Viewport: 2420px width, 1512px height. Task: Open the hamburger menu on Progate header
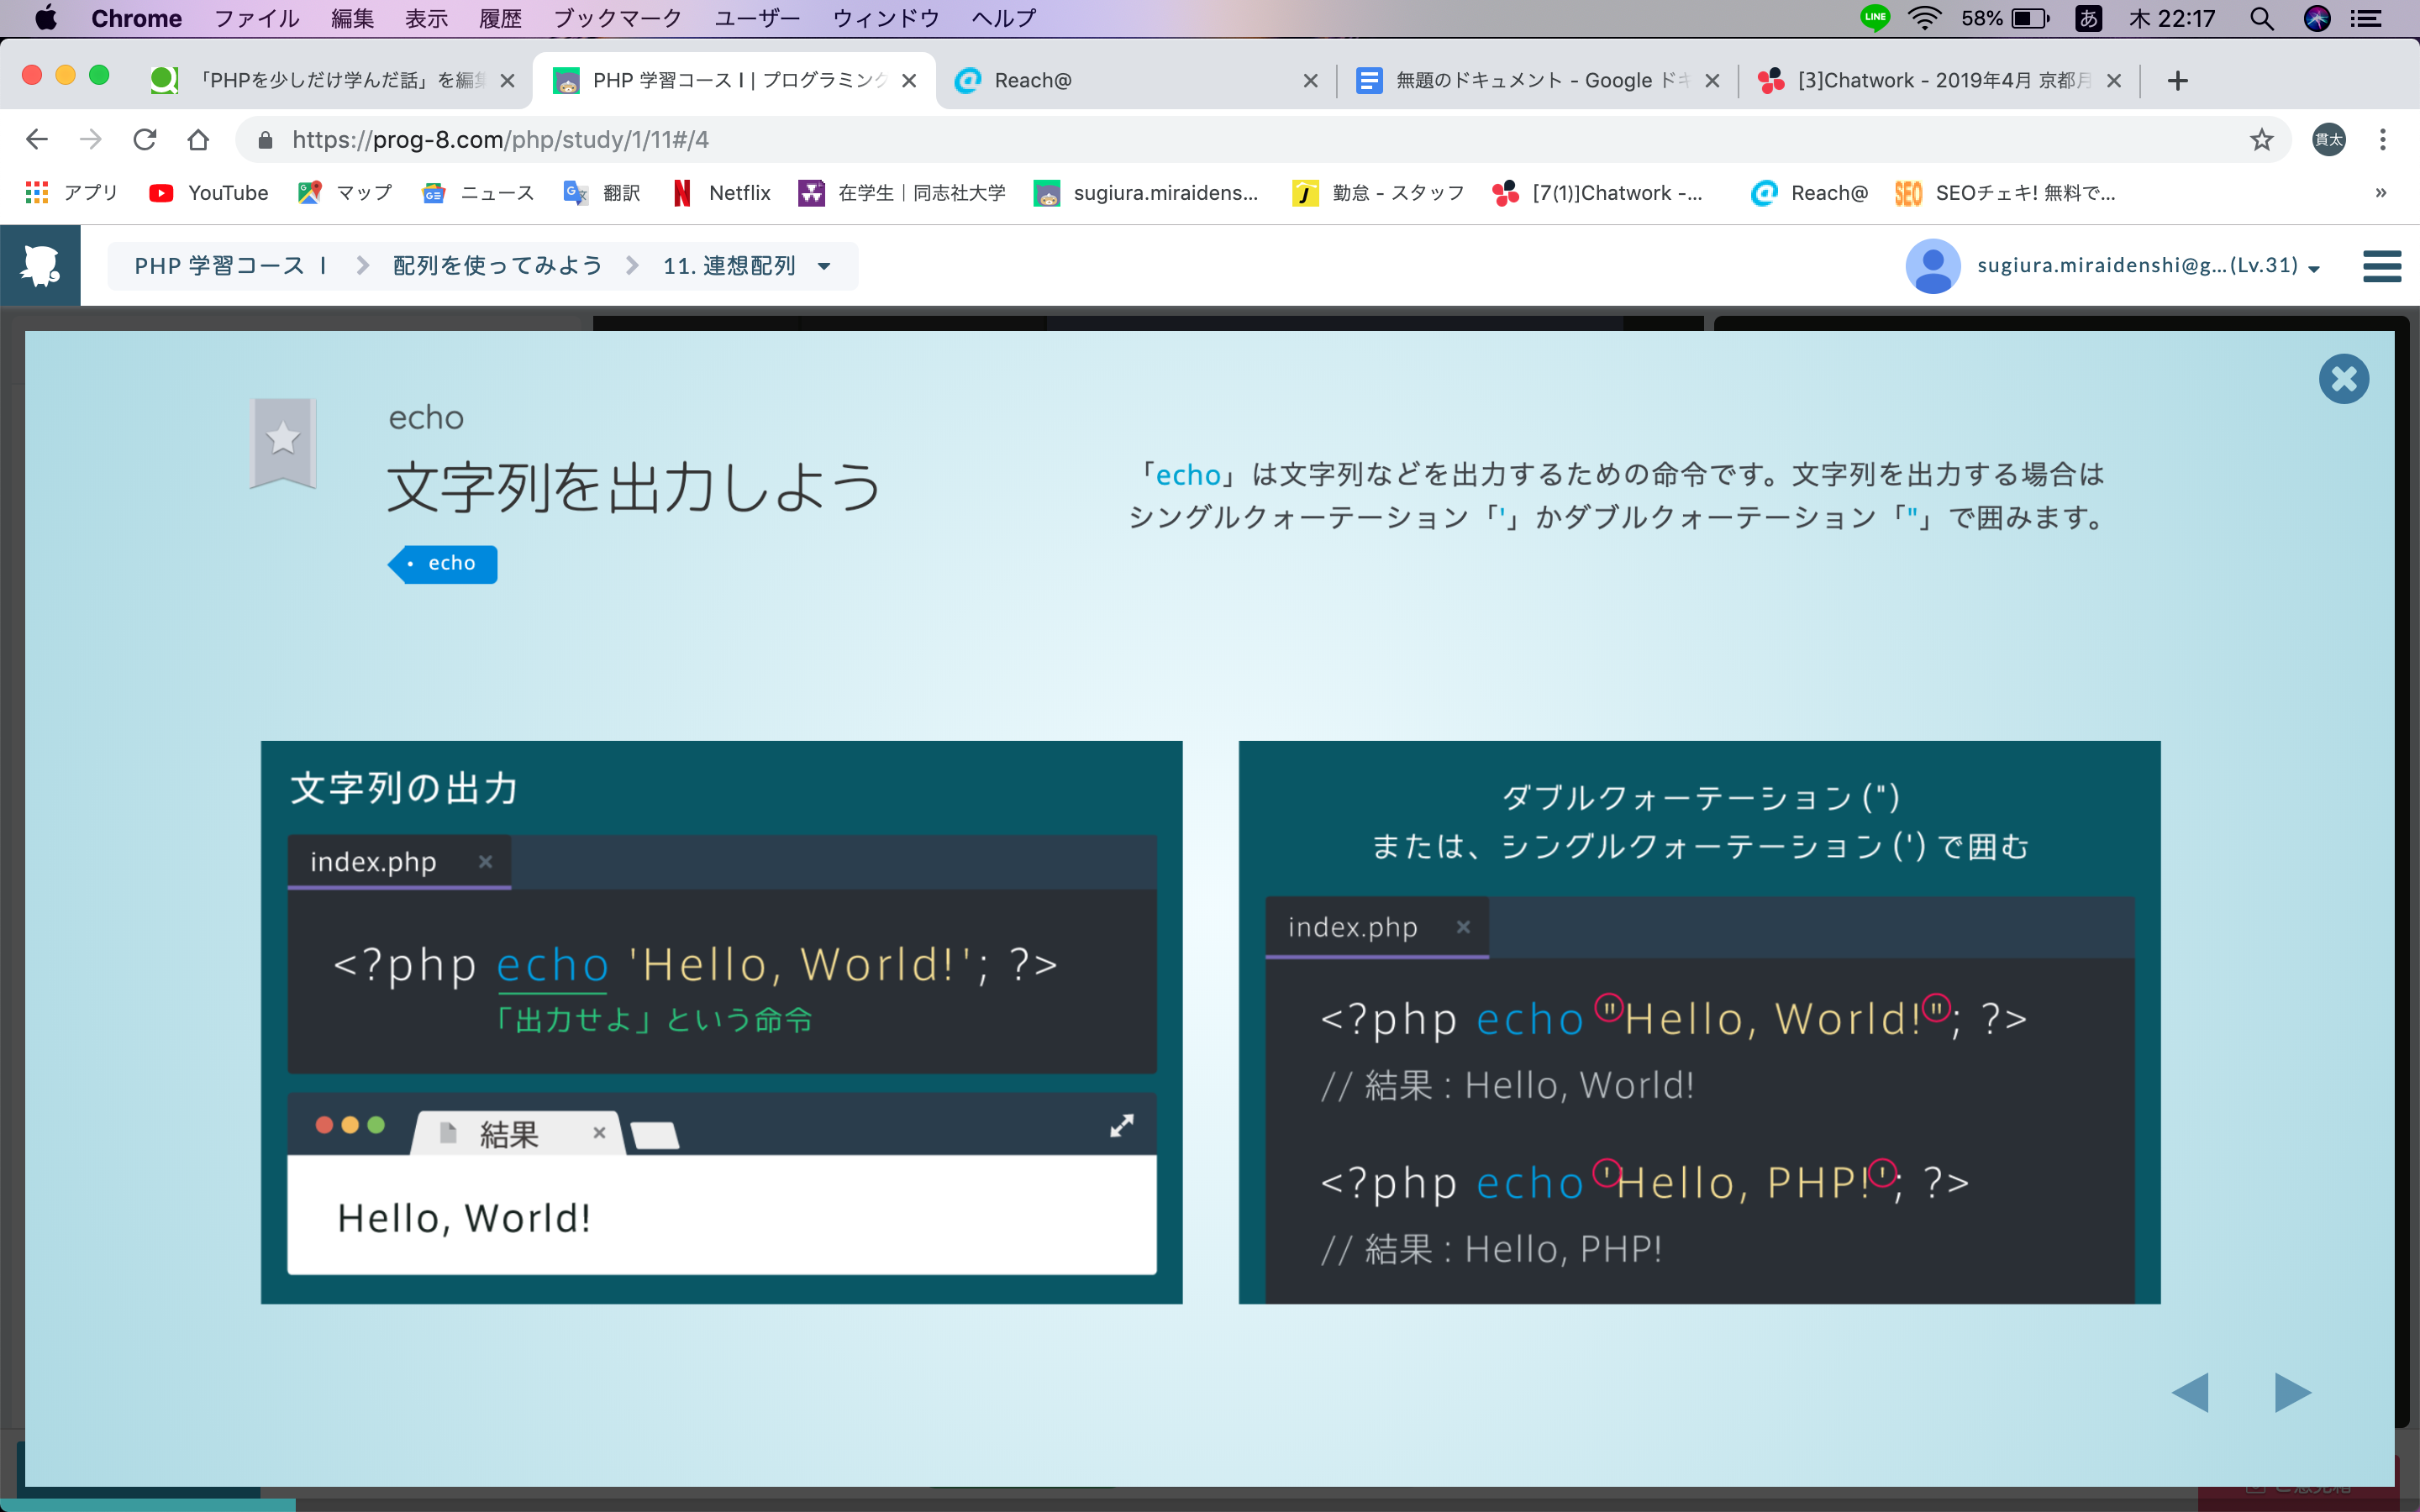(x=2382, y=266)
